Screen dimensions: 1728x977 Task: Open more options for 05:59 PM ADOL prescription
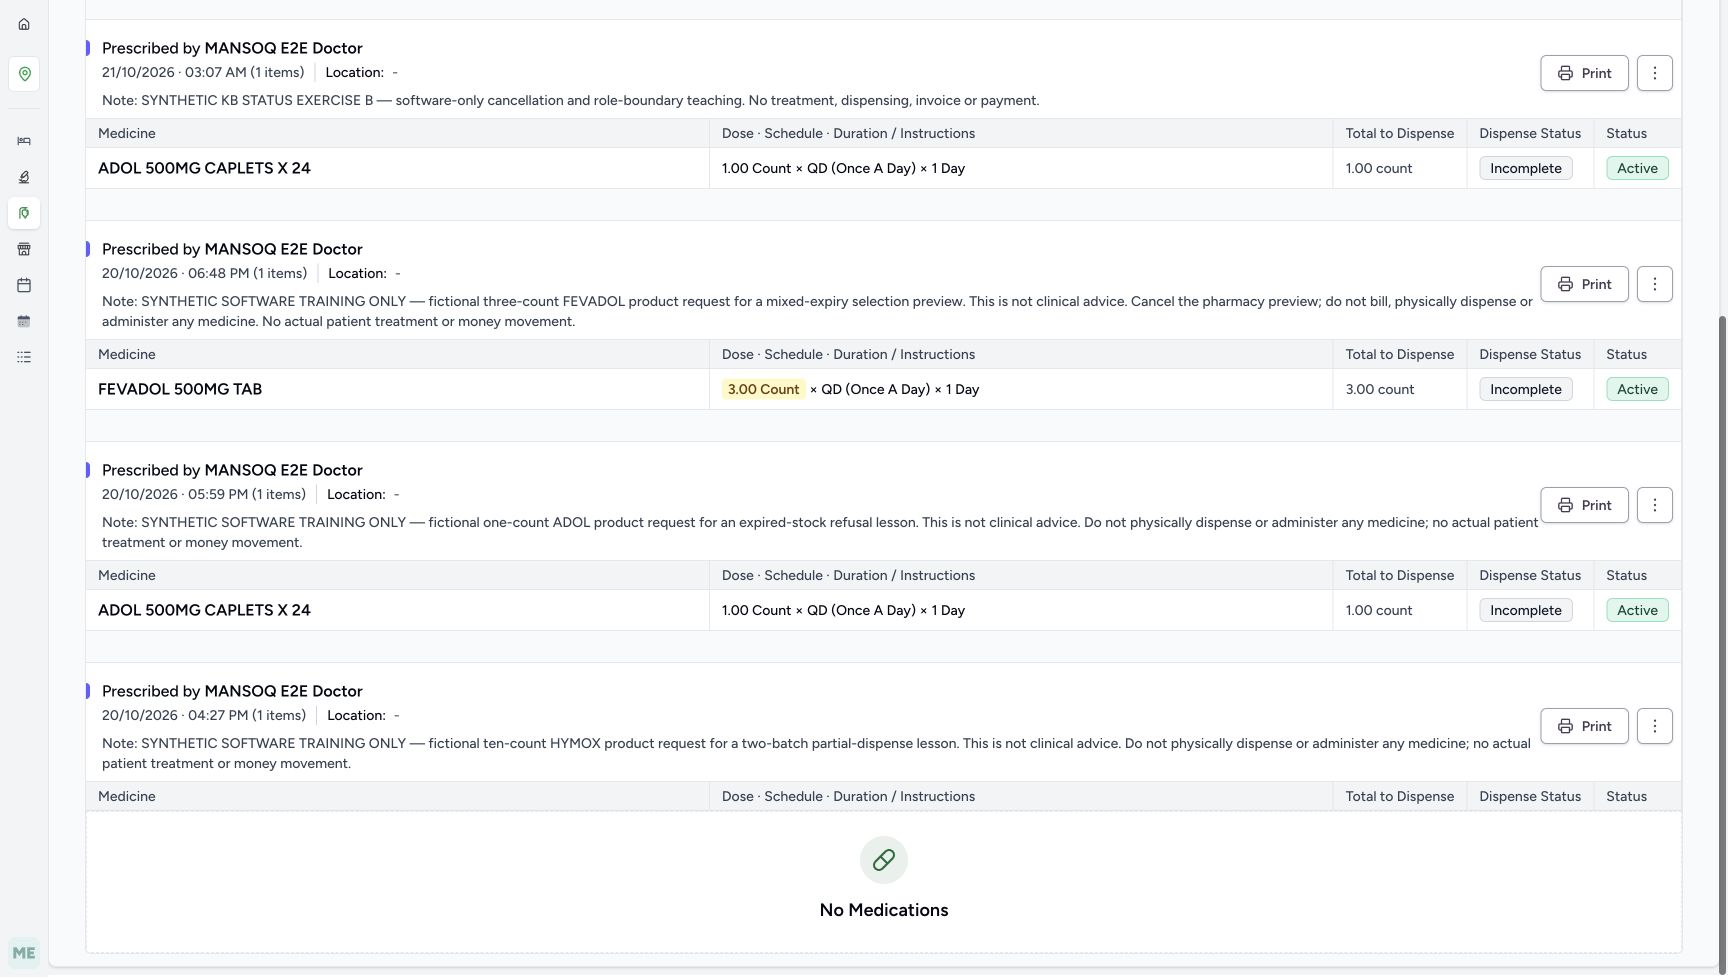[1654, 505]
